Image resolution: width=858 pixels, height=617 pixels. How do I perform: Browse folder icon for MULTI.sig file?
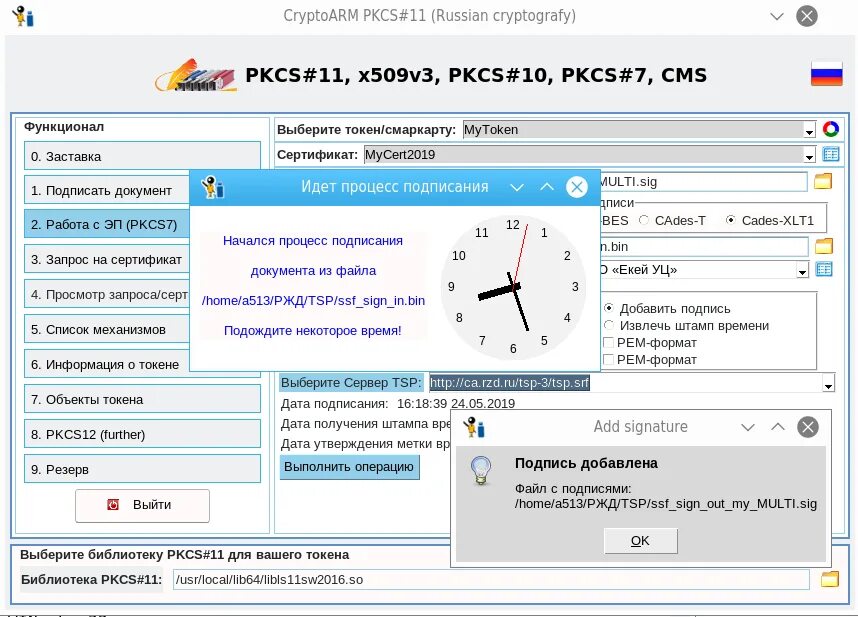823,181
